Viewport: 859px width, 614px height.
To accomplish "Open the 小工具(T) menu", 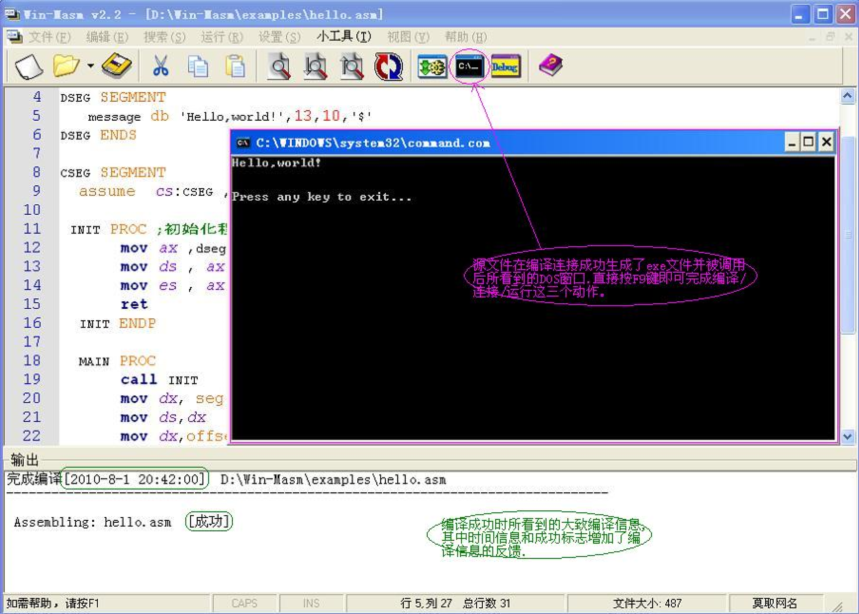I will point(343,37).
